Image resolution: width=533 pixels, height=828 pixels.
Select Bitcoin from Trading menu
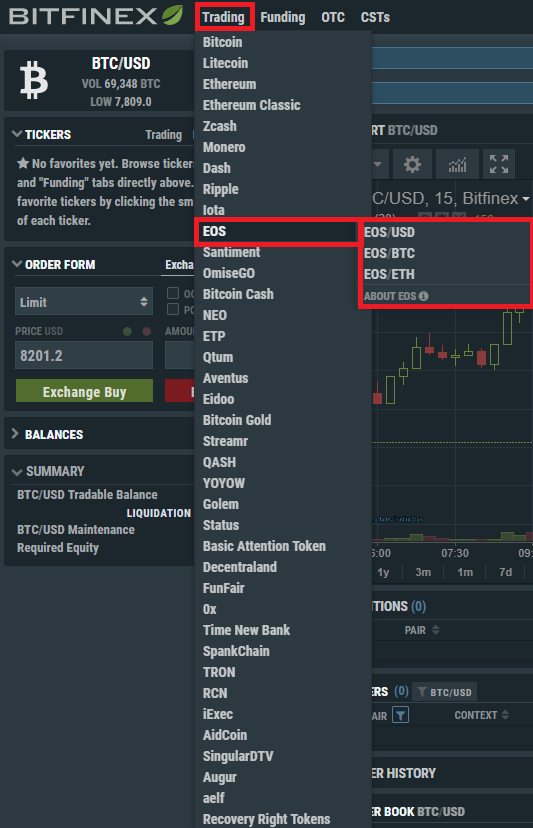[222, 42]
